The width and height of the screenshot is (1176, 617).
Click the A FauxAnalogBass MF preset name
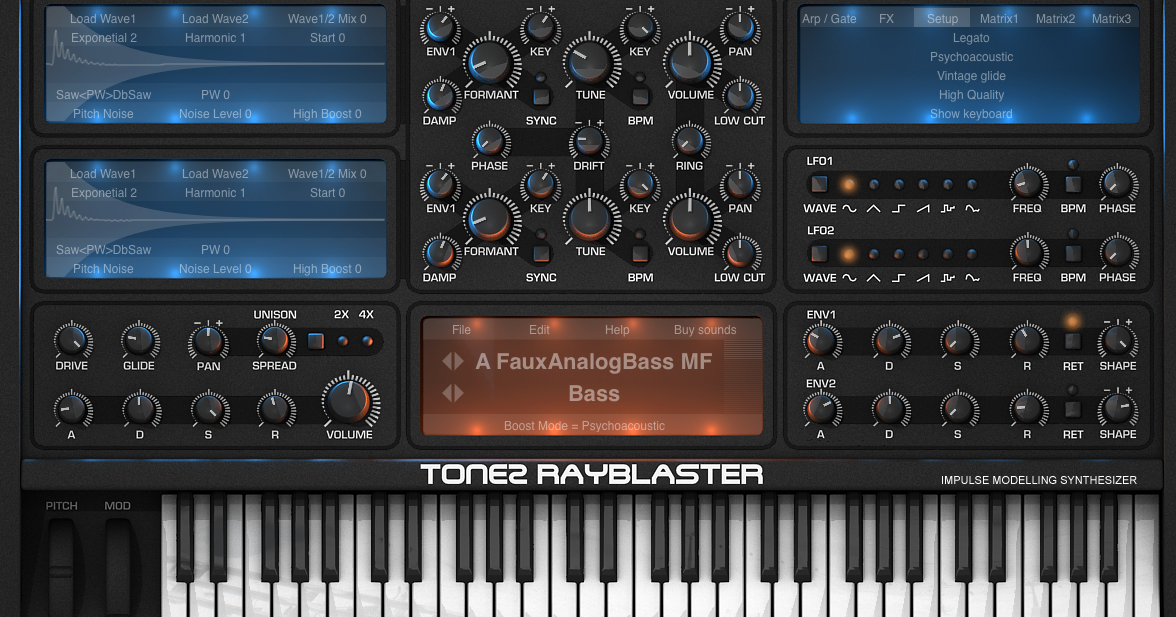pos(593,361)
